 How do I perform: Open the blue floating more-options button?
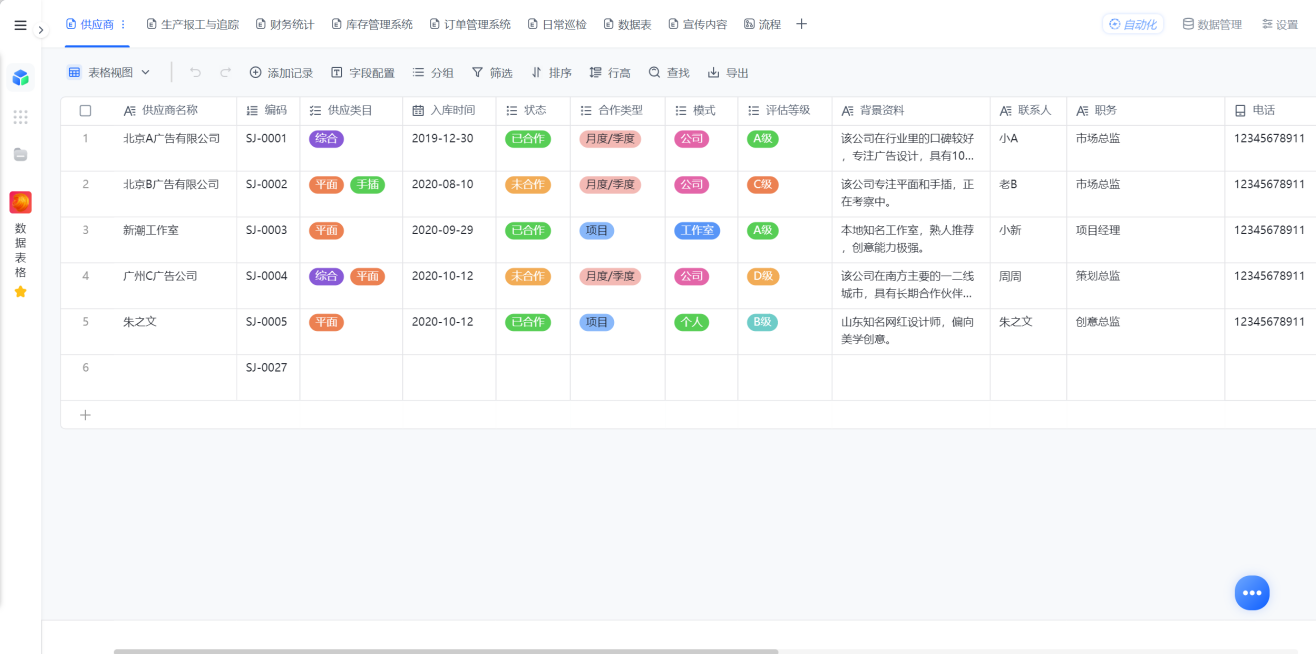coord(1252,593)
